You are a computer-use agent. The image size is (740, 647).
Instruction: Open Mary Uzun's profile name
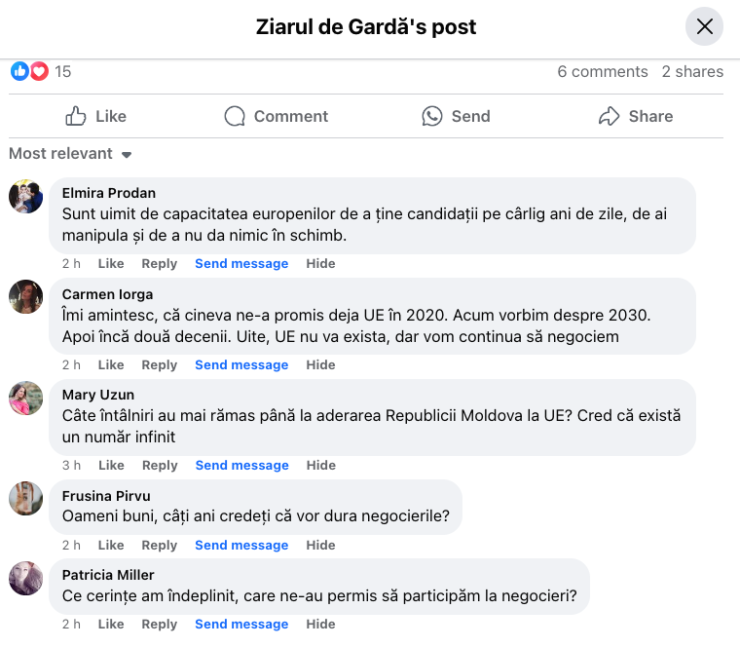point(98,395)
